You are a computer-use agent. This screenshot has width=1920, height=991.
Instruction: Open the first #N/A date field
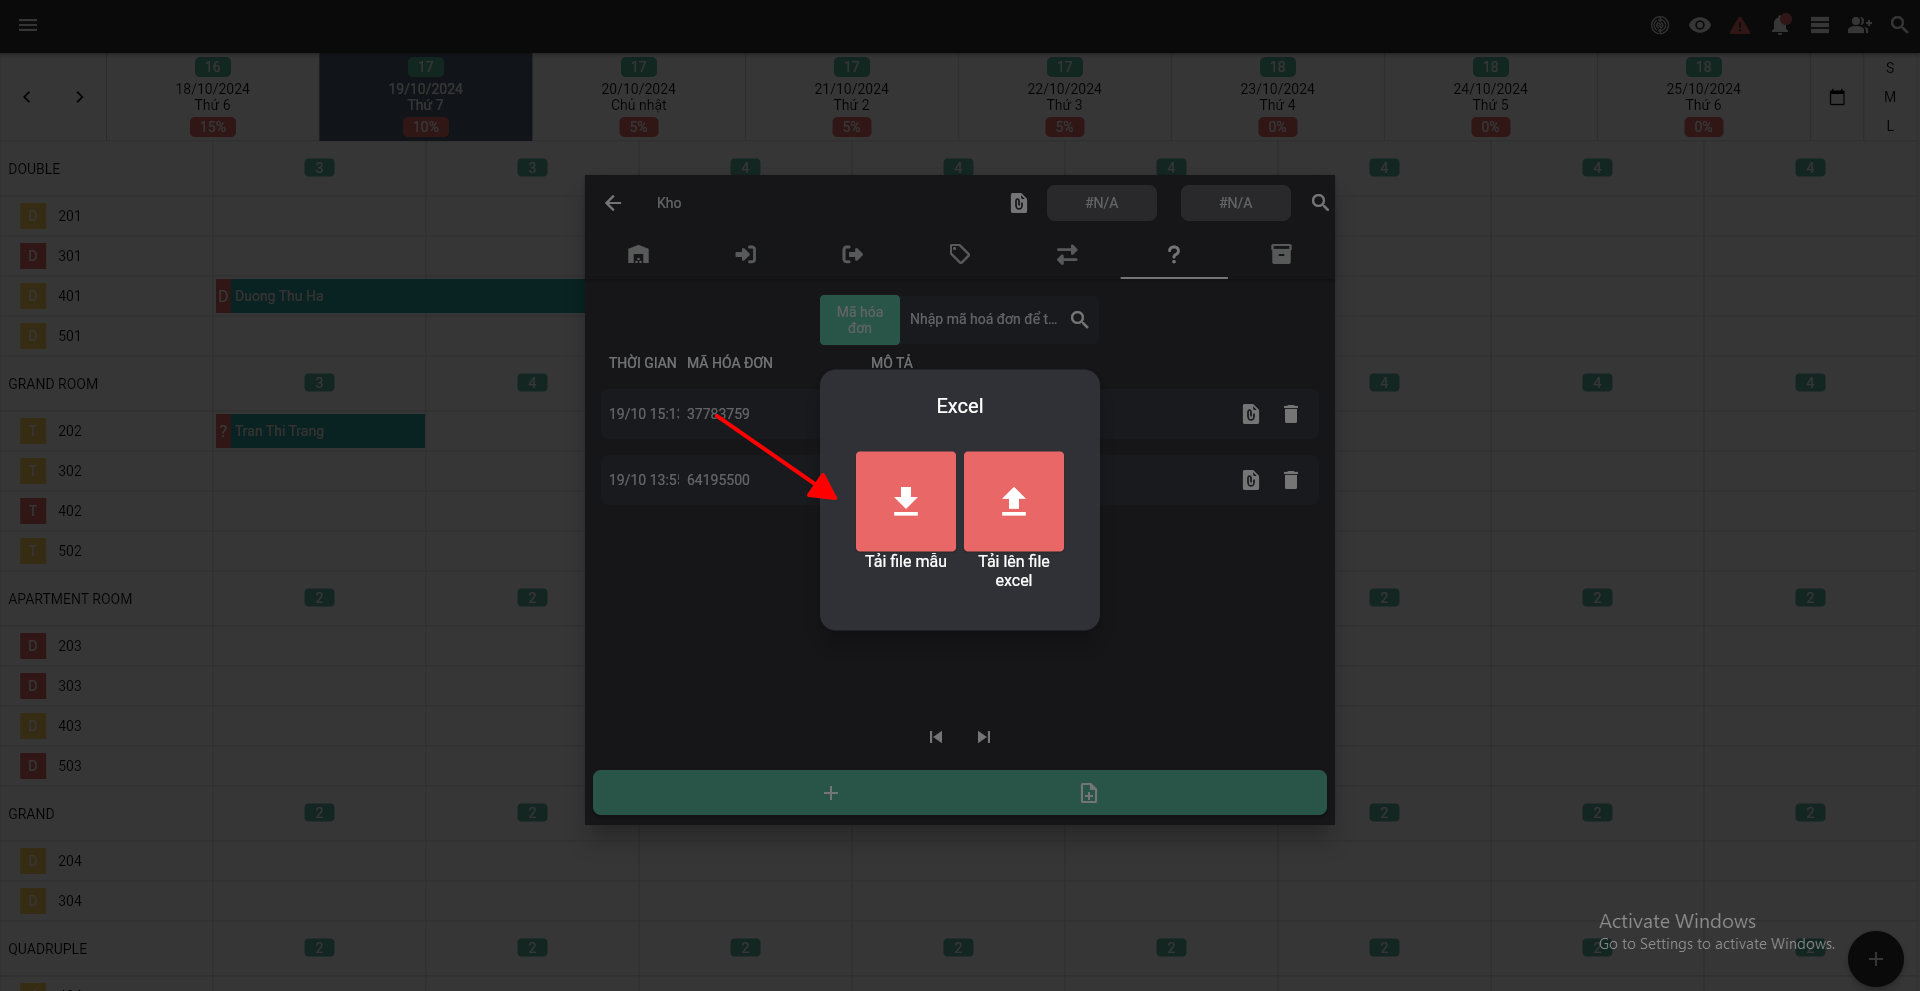[1102, 203]
